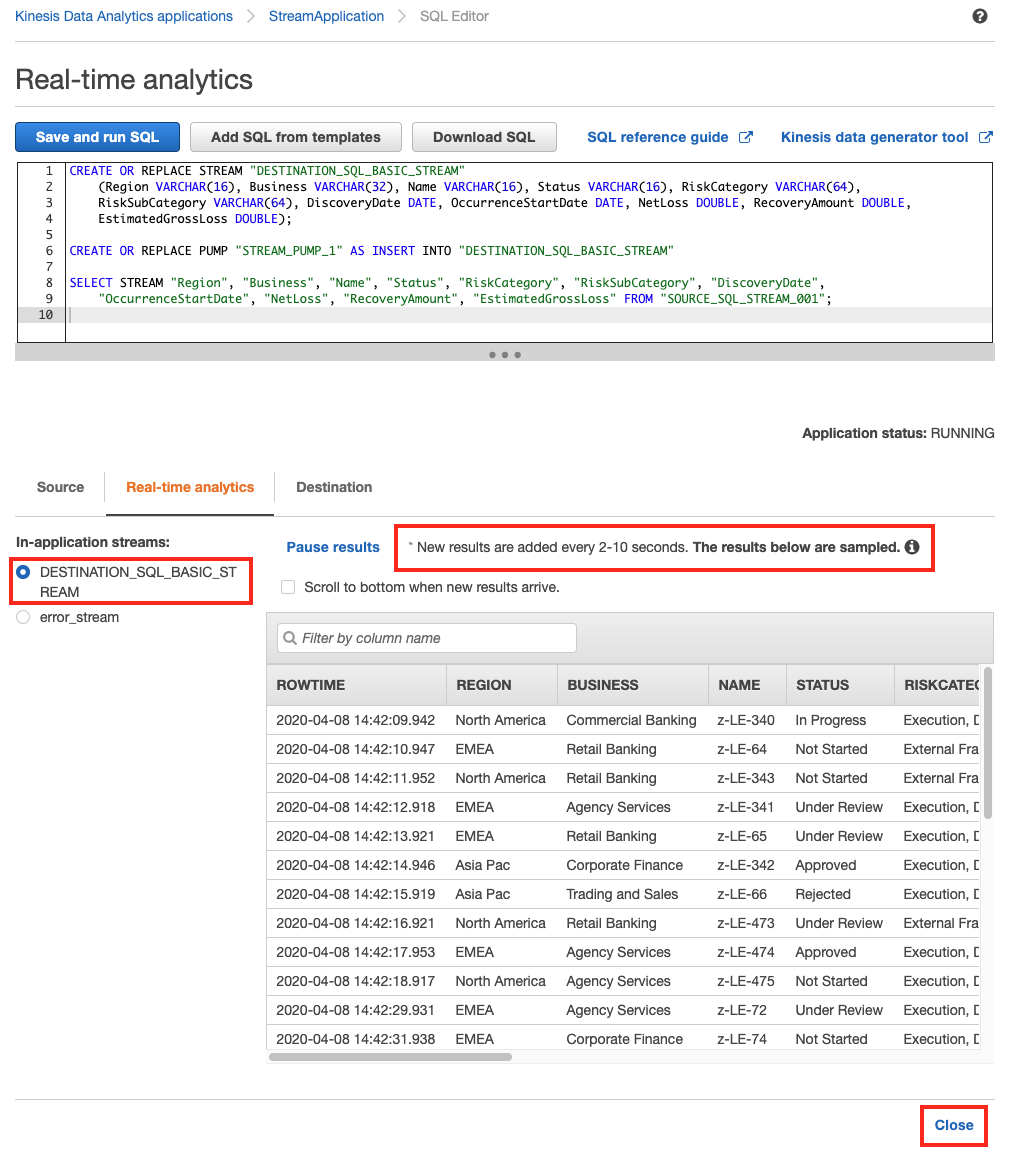Image resolution: width=1013 pixels, height=1157 pixels.
Task: Open the Kinesis data generator tool external link icon
Action: (x=984, y=136)
